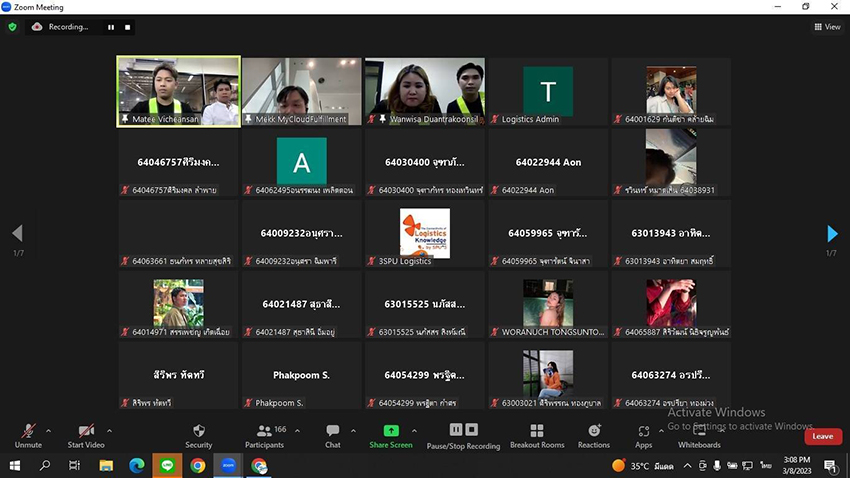Screen dimensions: 850x478
Task: Click the Recording cloud icon
Action: pos(37,27)
